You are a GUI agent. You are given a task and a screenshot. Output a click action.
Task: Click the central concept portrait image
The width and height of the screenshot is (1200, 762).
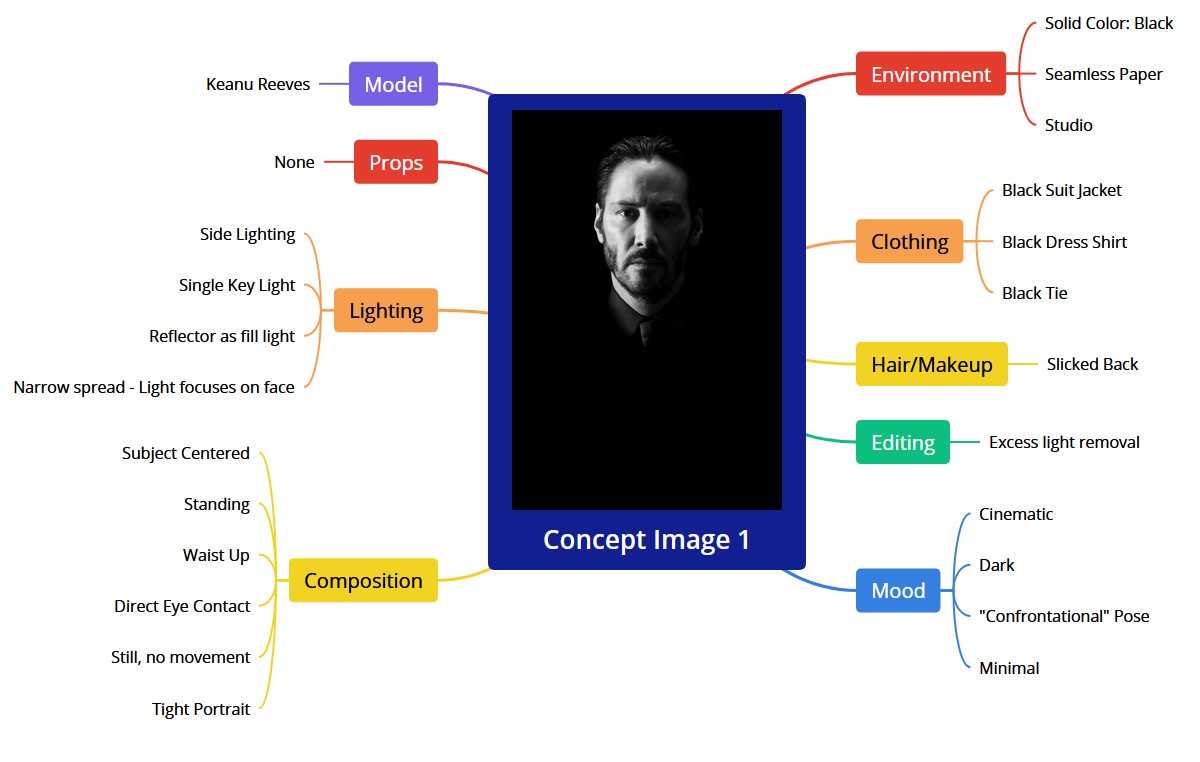pyautogui.click(x=646, y=309)
